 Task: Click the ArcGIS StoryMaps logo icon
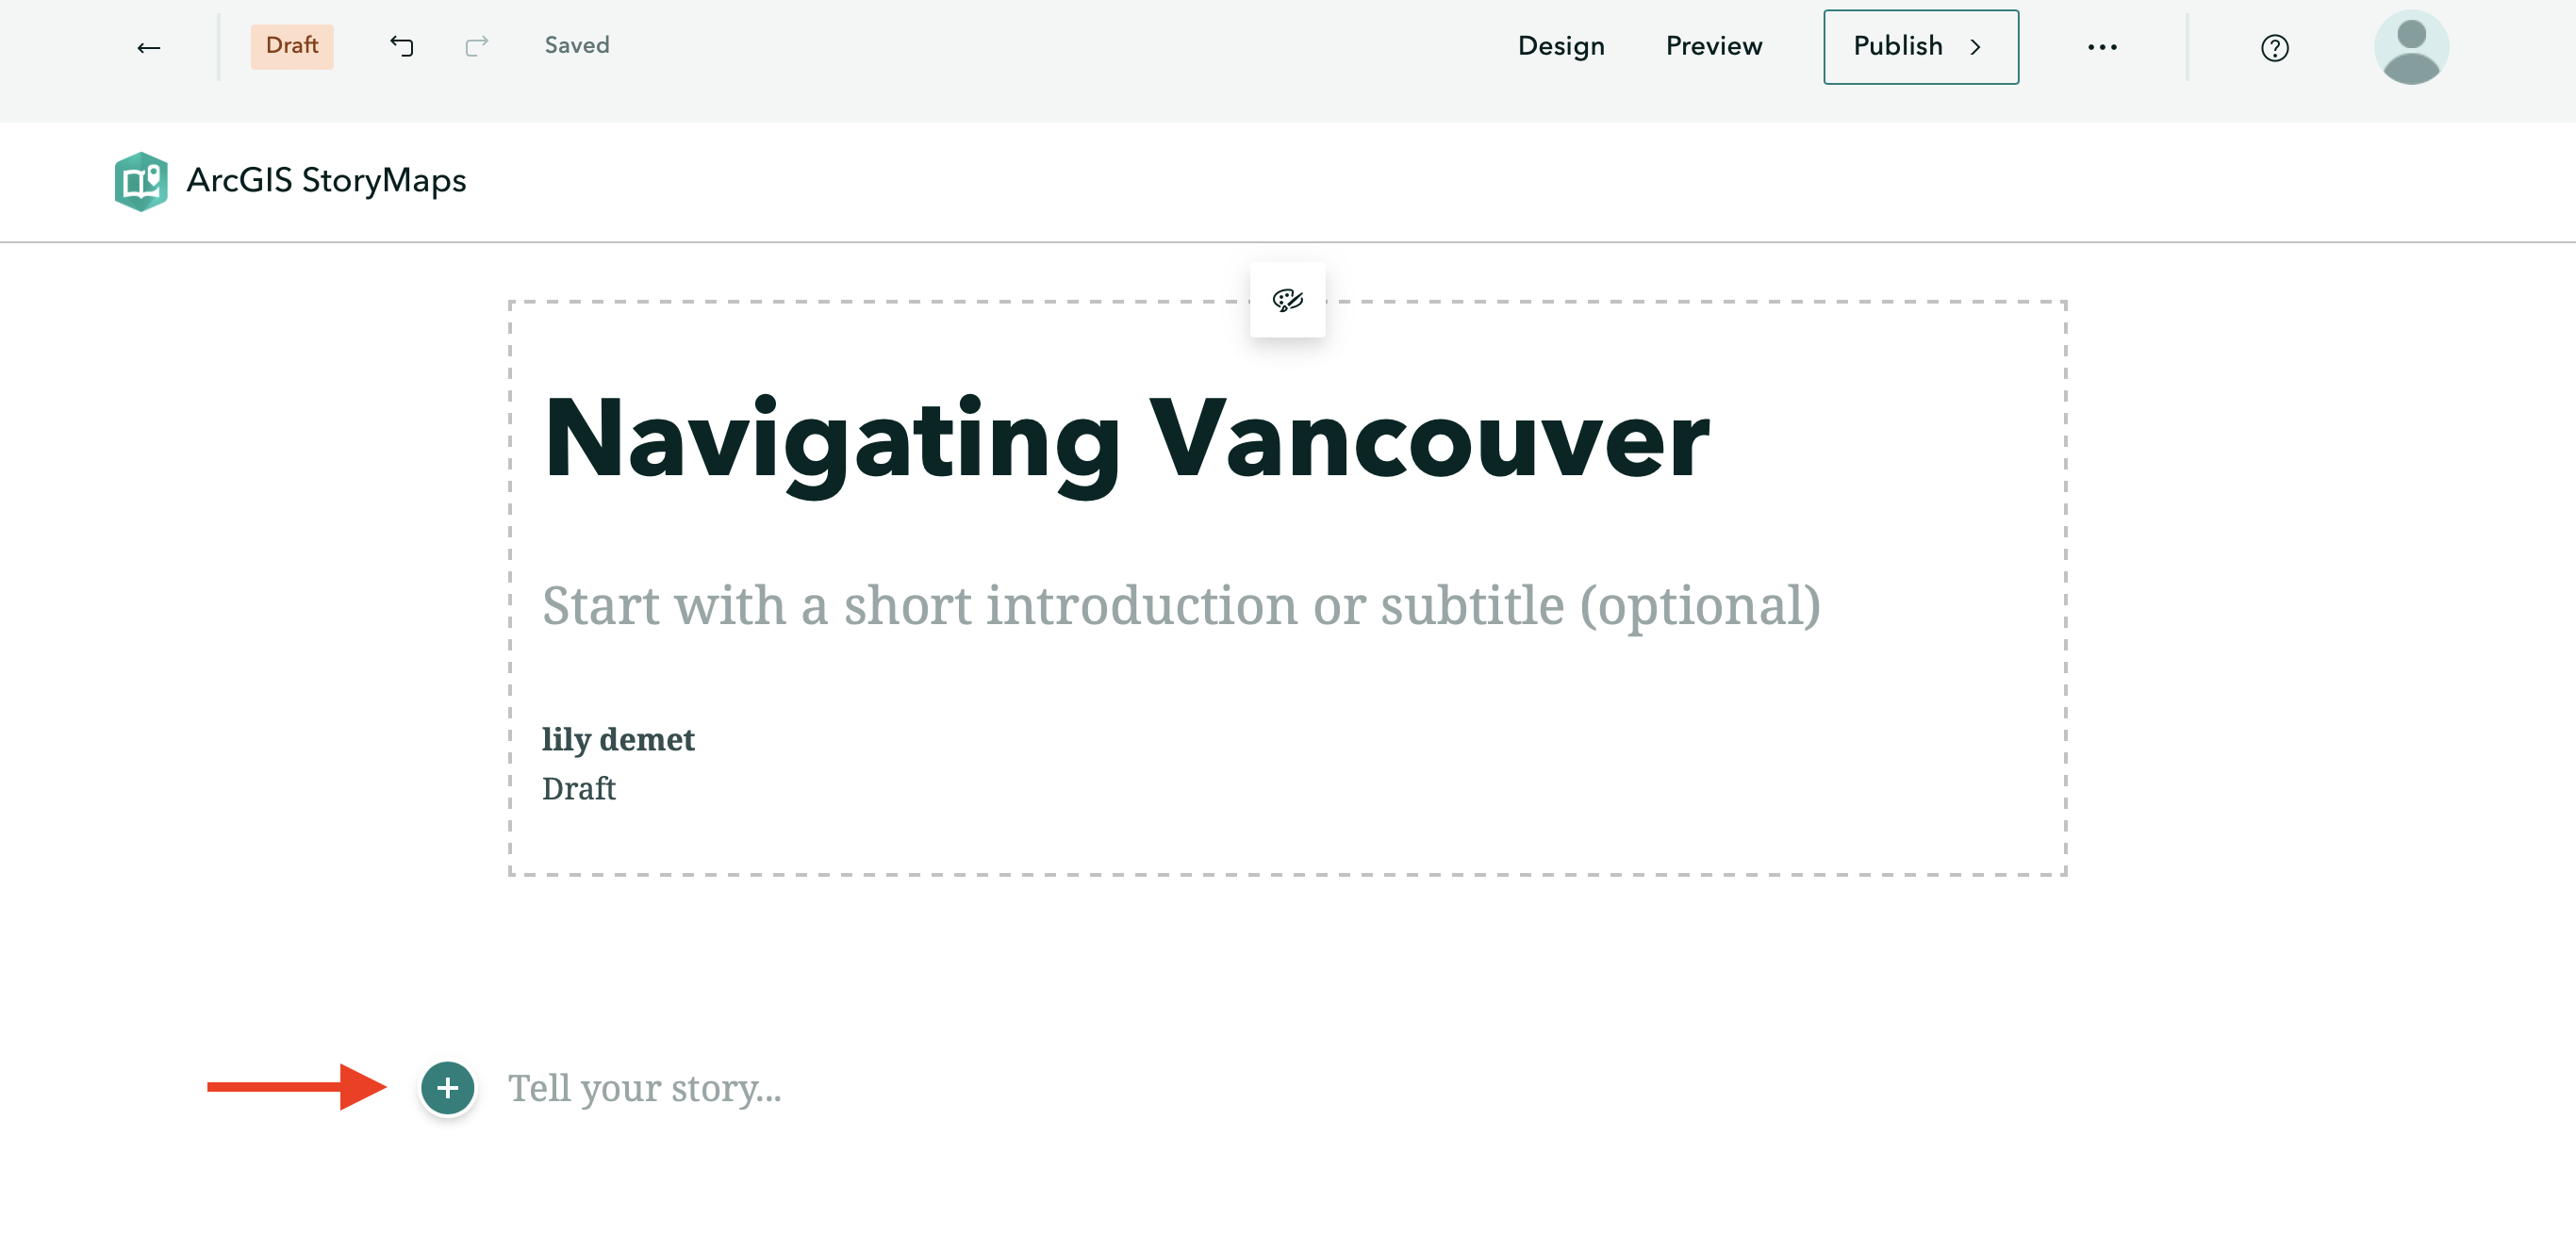point(140,181)
